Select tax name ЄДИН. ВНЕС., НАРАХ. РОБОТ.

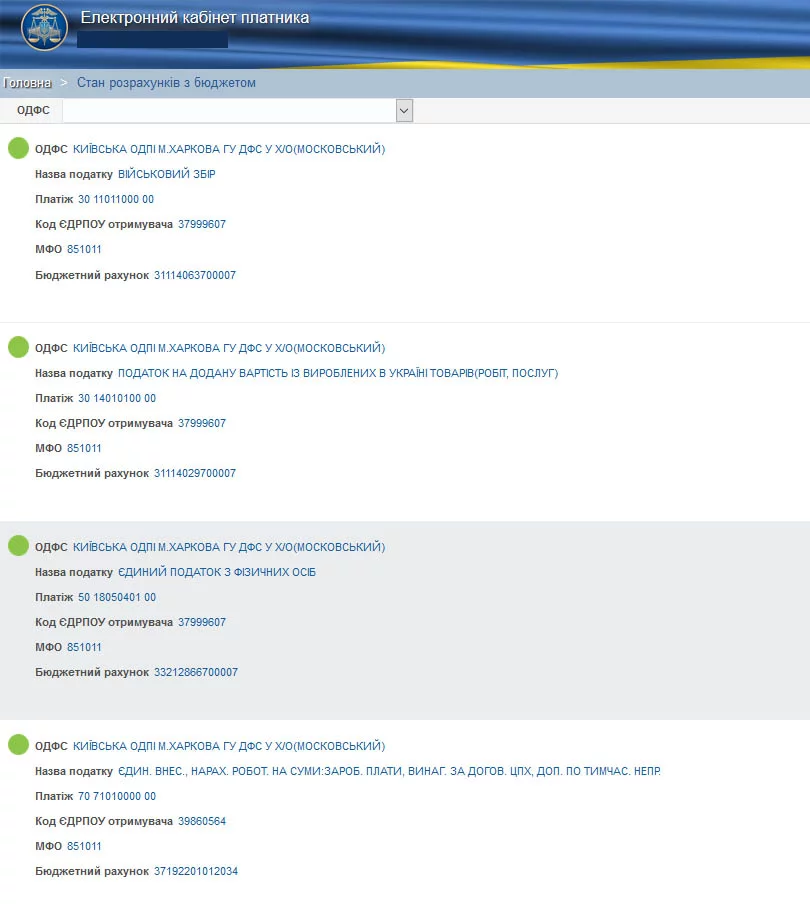389,771
